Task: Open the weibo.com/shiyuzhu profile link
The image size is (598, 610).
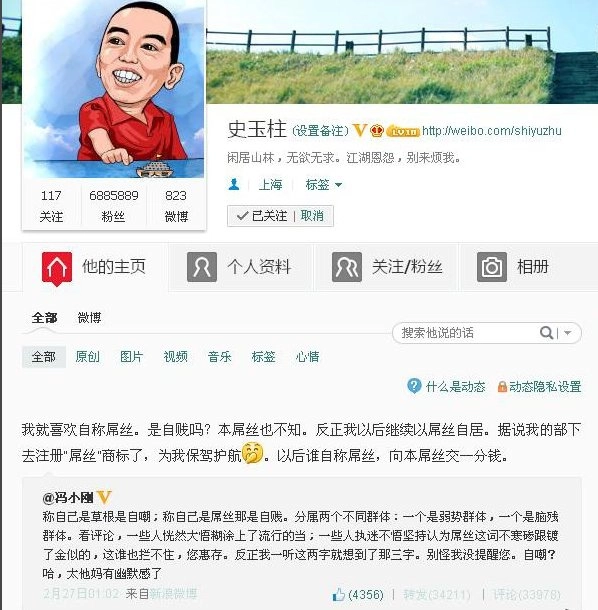Action: pos(492,131)
